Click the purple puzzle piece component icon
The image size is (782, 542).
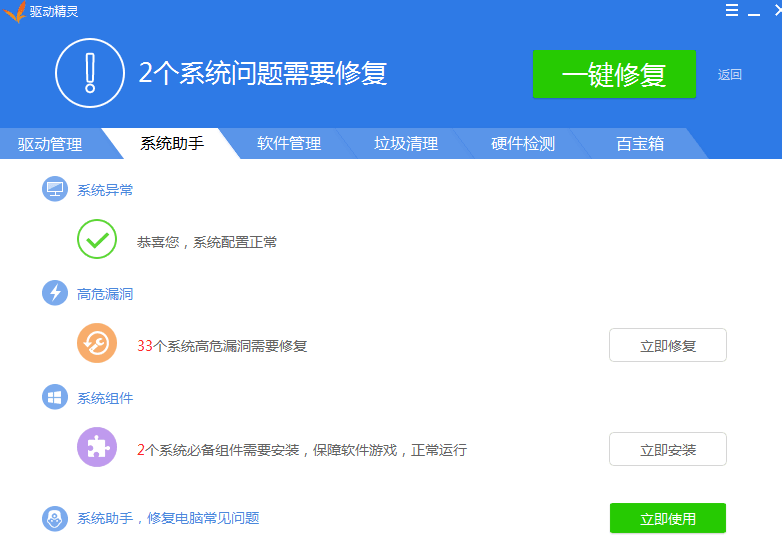point(97,449)
